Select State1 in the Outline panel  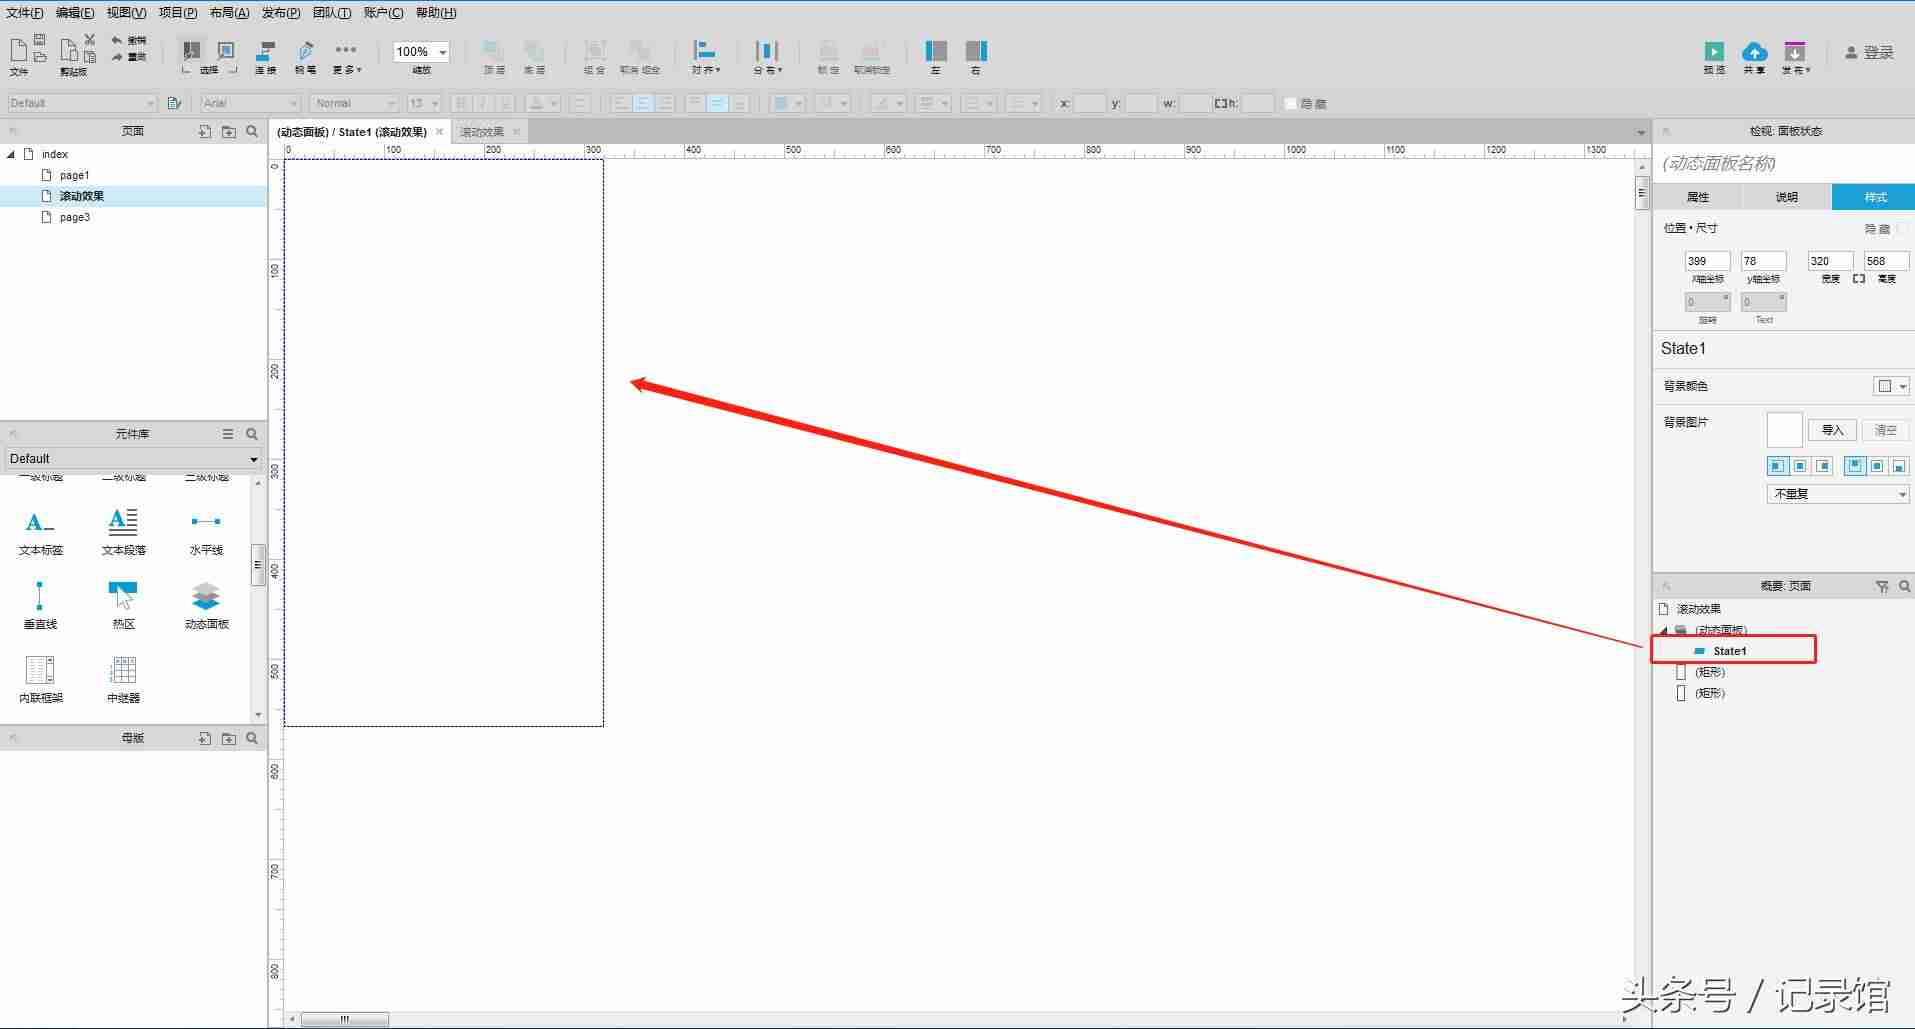coord(1730,651)
